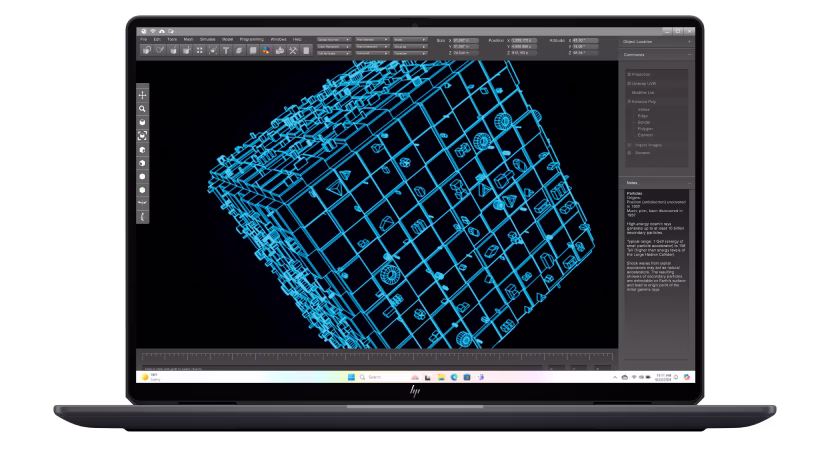The height and width of the screenshot is (450, 830).
Task: Open the taskbar clock and date
Action: pyautogui.click(x=664, y=377)
